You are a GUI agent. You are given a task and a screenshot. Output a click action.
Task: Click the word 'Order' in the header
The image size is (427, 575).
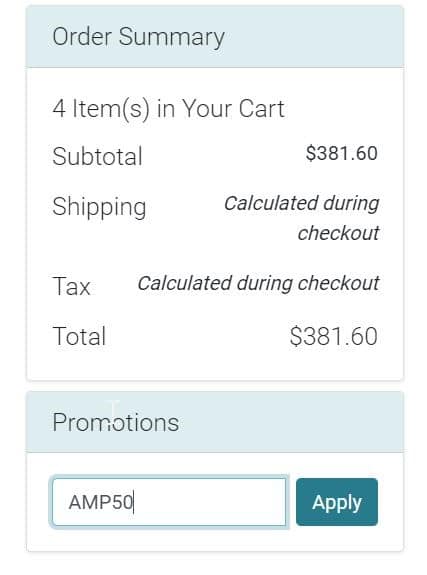[82, 37]
